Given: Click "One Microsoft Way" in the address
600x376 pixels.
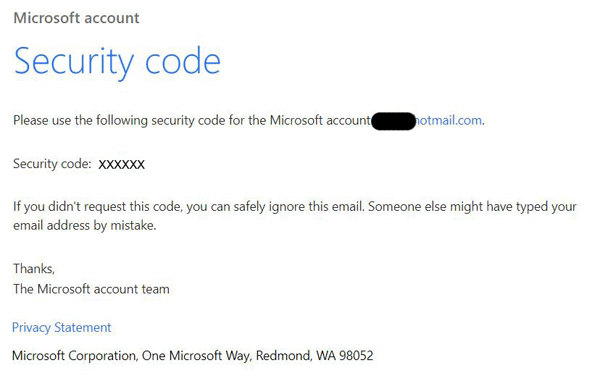Looking at the screenshot, I should [x=197, y=356].
